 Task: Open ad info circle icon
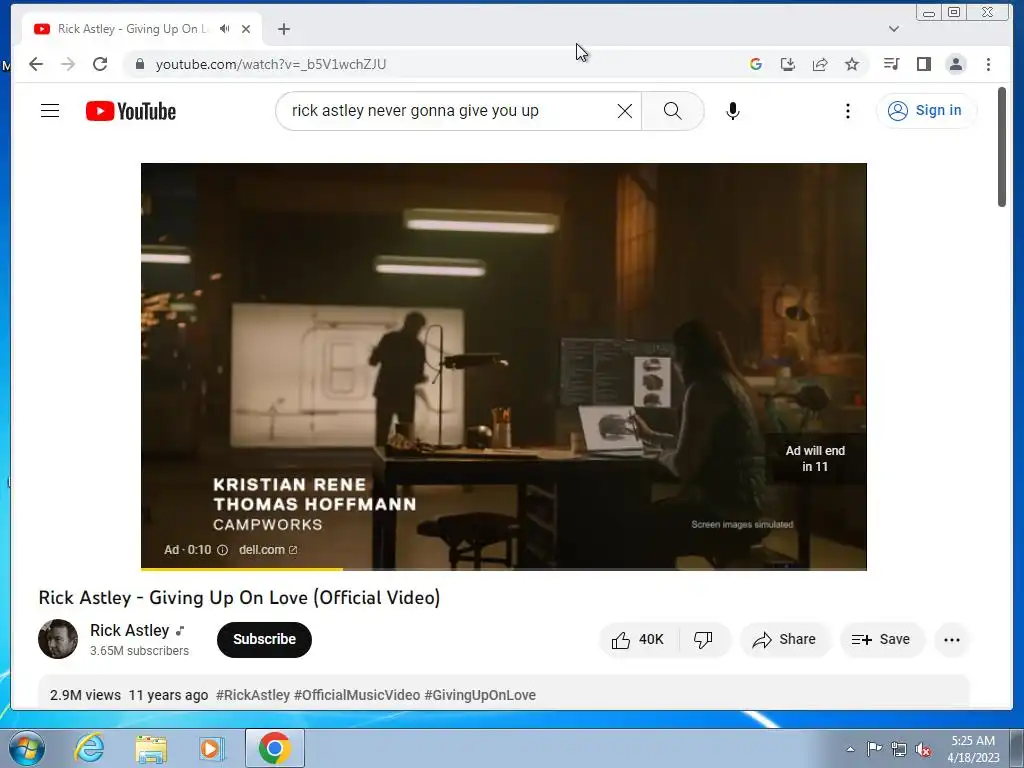tap(222, 550)
